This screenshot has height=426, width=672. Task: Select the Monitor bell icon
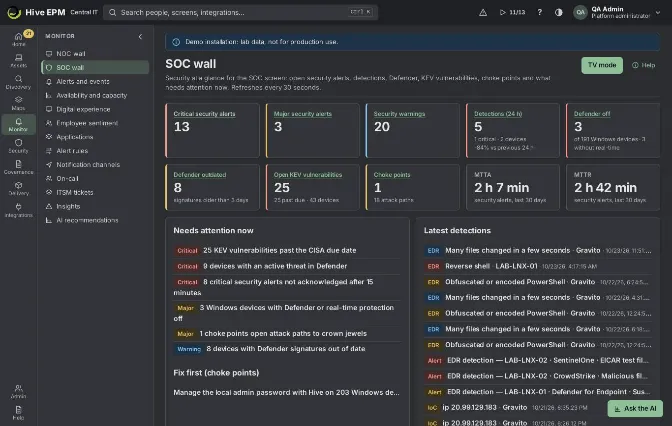coord(18,124)
